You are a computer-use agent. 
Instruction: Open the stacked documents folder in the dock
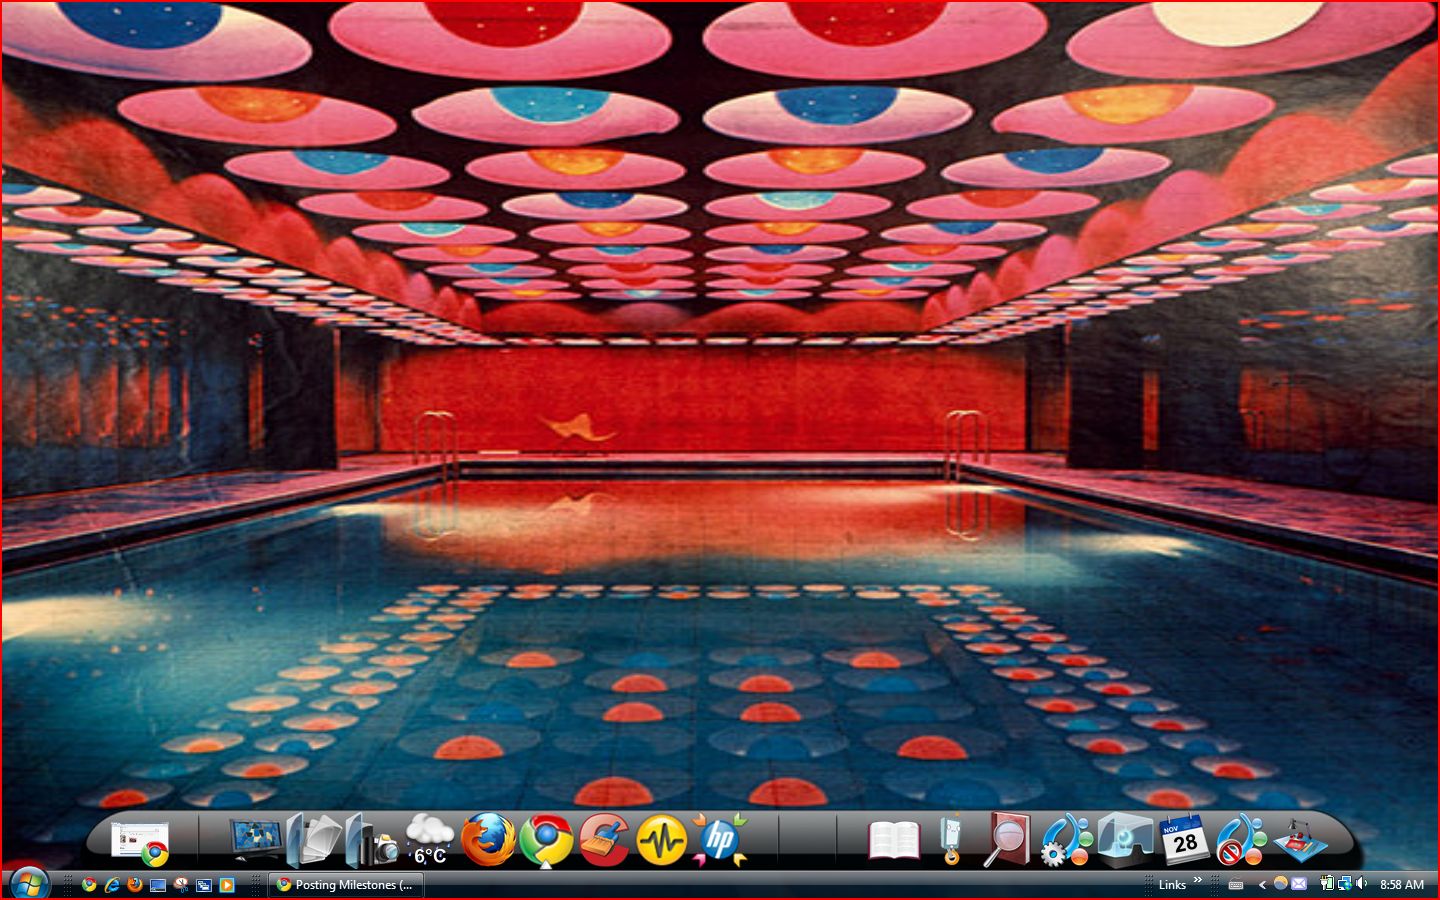pyautogui.click(x=314, y=840)
